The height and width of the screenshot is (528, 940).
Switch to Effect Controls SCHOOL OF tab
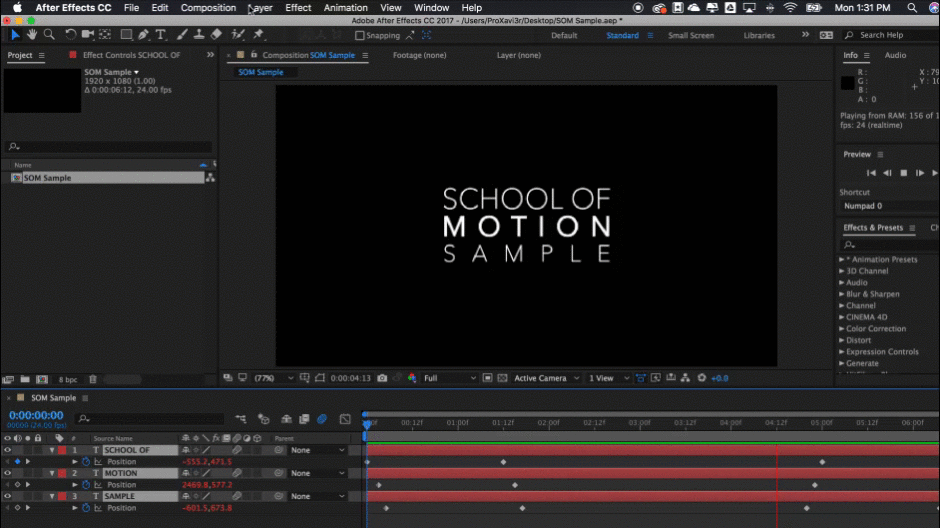point(131,55)
